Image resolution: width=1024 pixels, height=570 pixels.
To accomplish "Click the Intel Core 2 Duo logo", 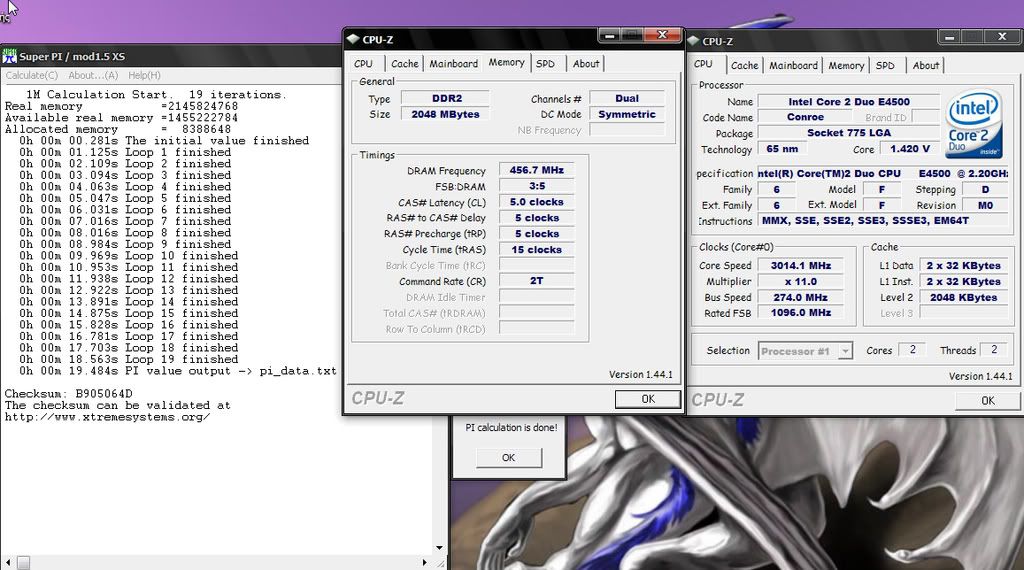I will [975, 126].
